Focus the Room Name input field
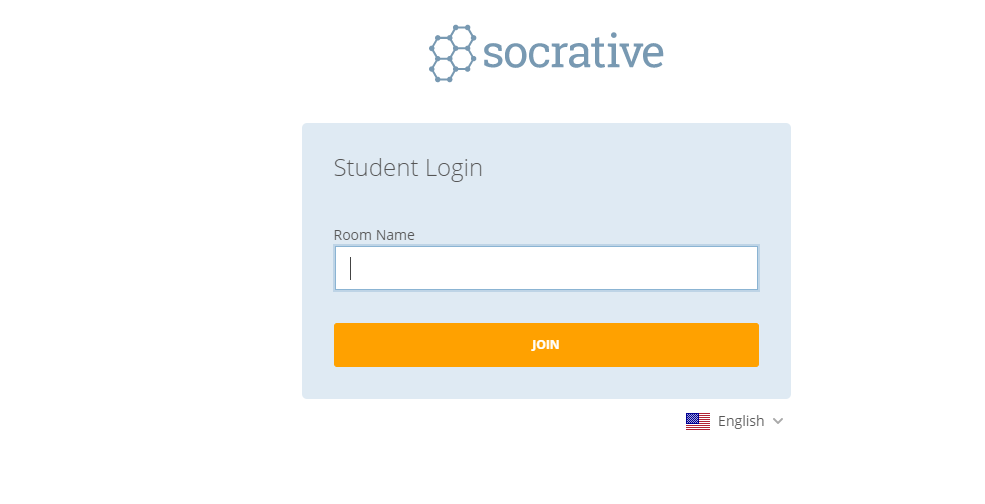The width and height of the screenshot is (985, 504). pos(546,268)
